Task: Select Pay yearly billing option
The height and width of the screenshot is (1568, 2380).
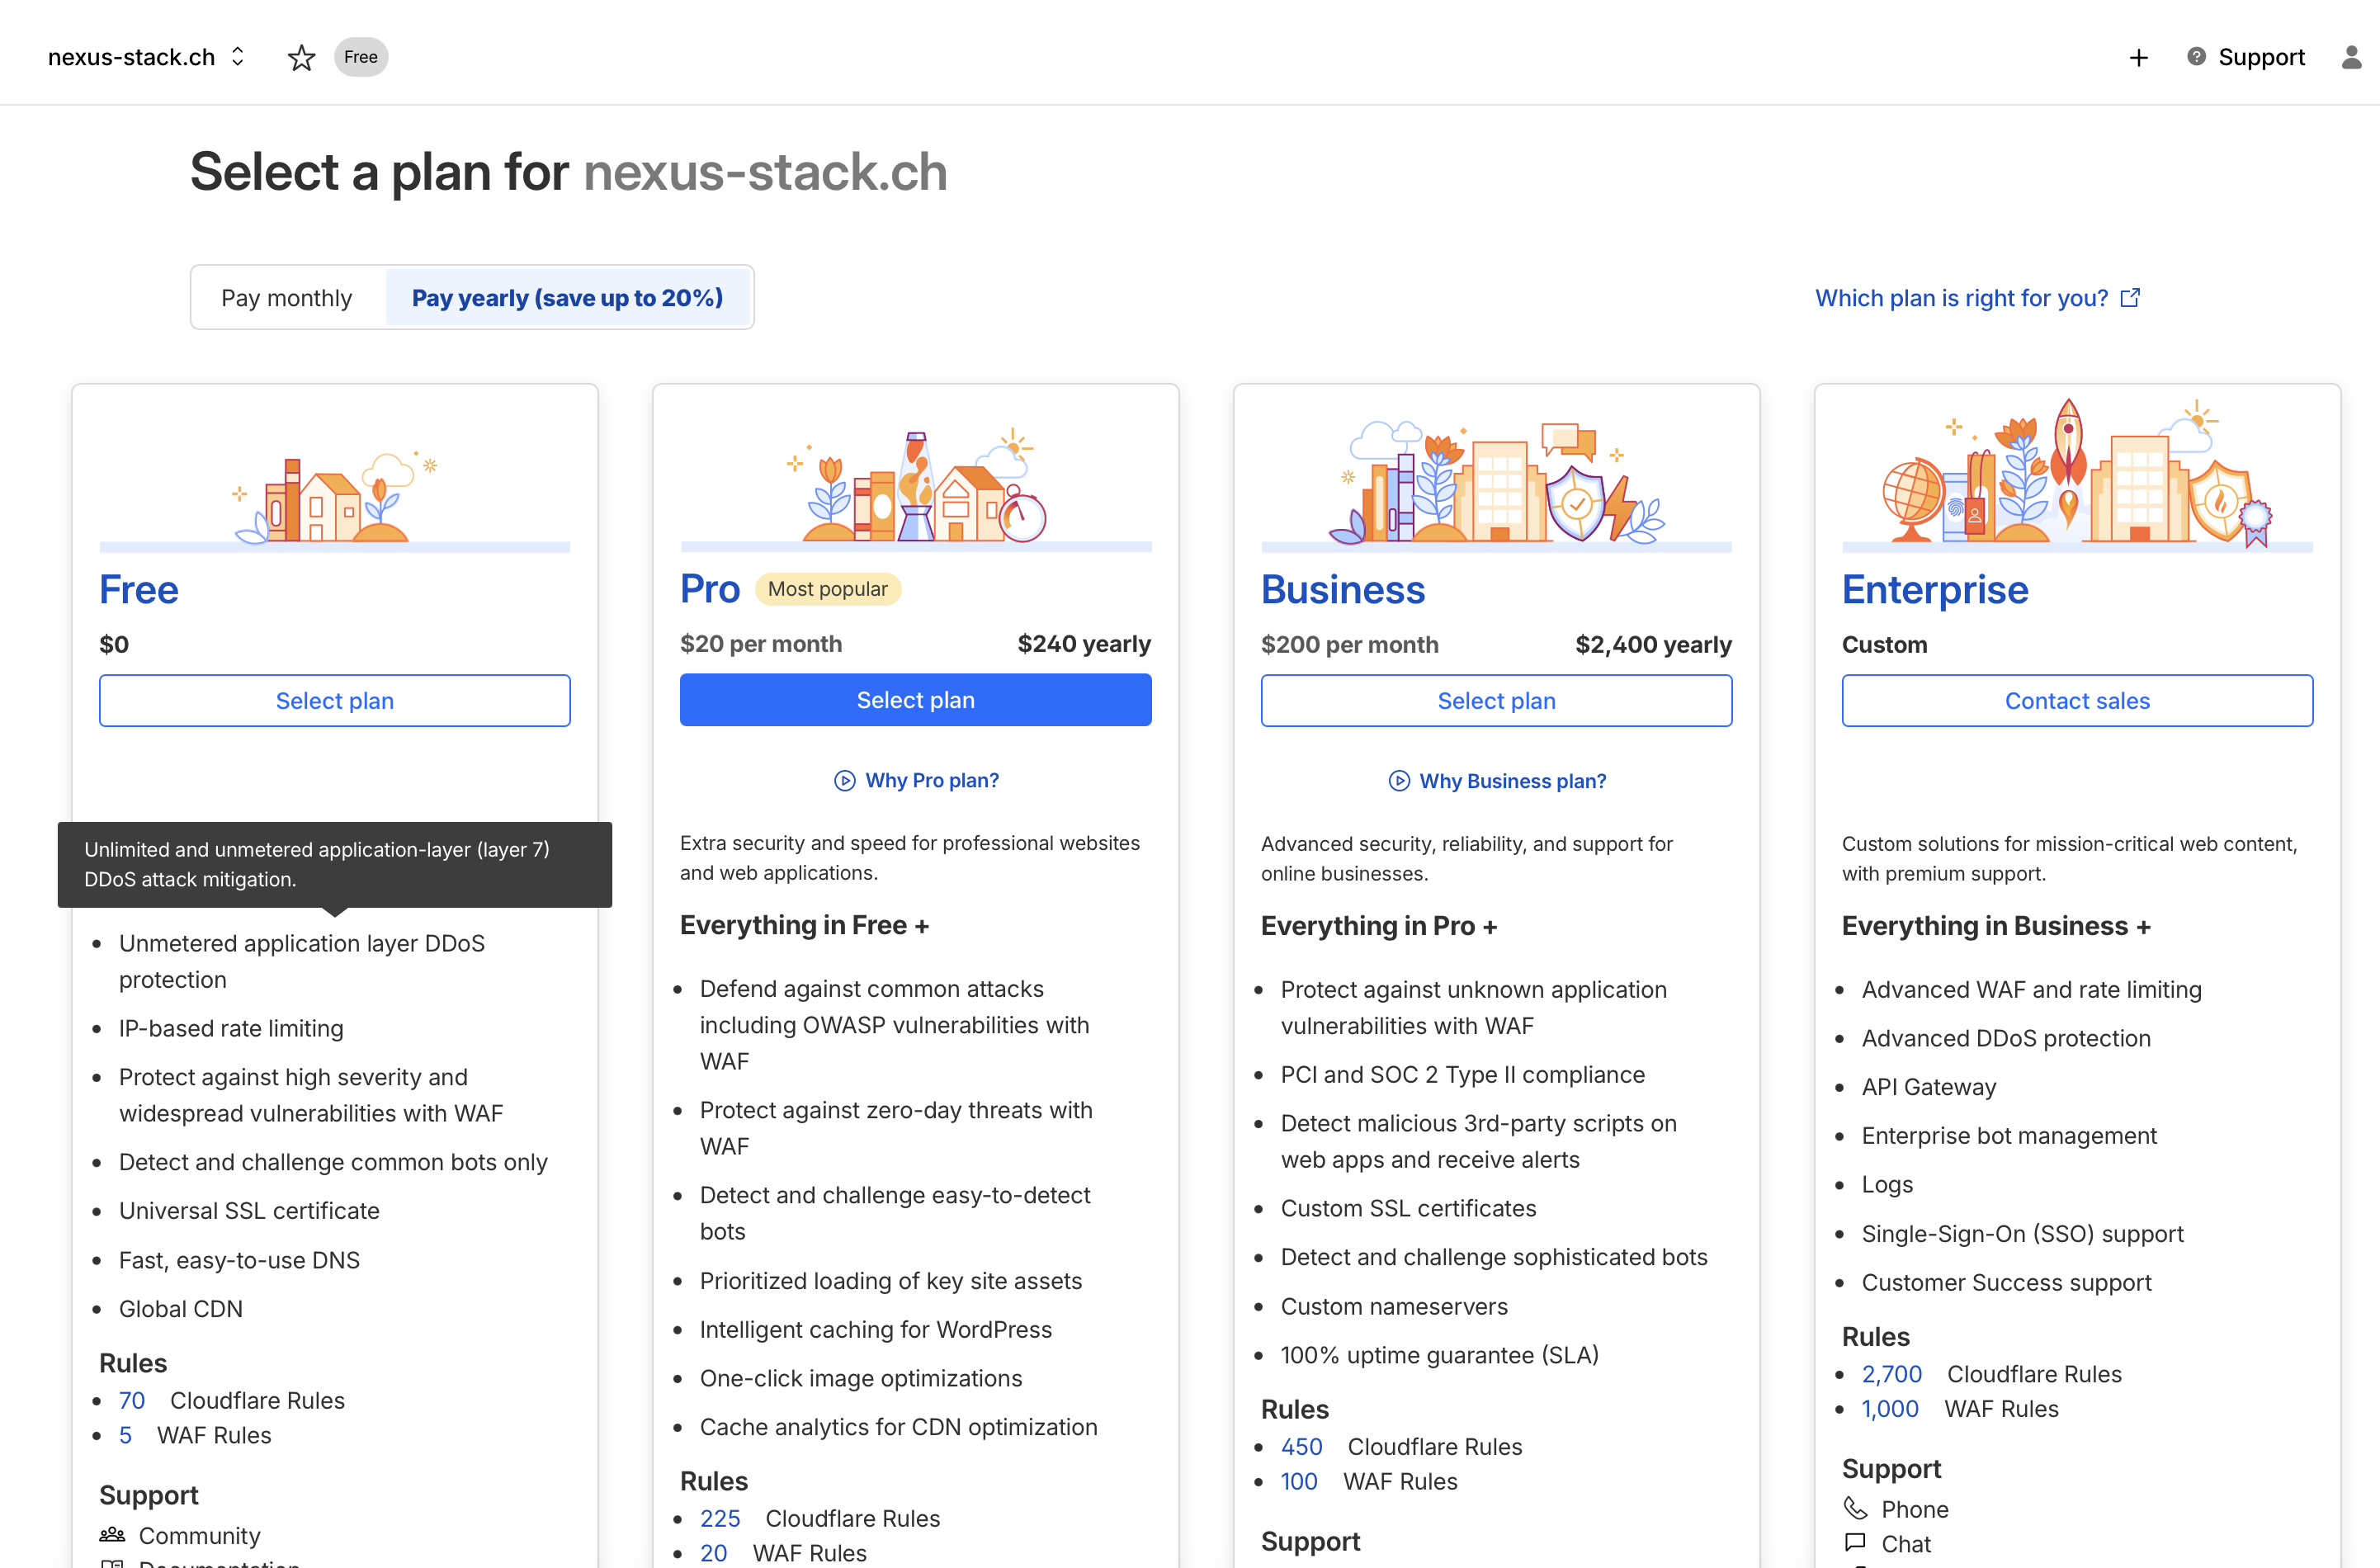Action: (x=567, y=298)
